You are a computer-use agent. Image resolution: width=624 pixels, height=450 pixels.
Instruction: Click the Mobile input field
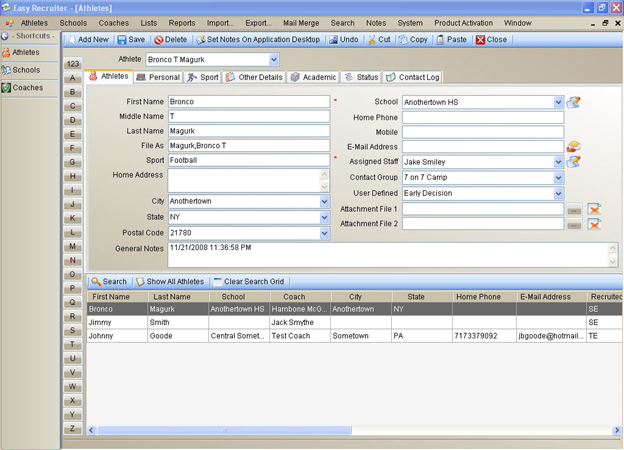(483, 132)
